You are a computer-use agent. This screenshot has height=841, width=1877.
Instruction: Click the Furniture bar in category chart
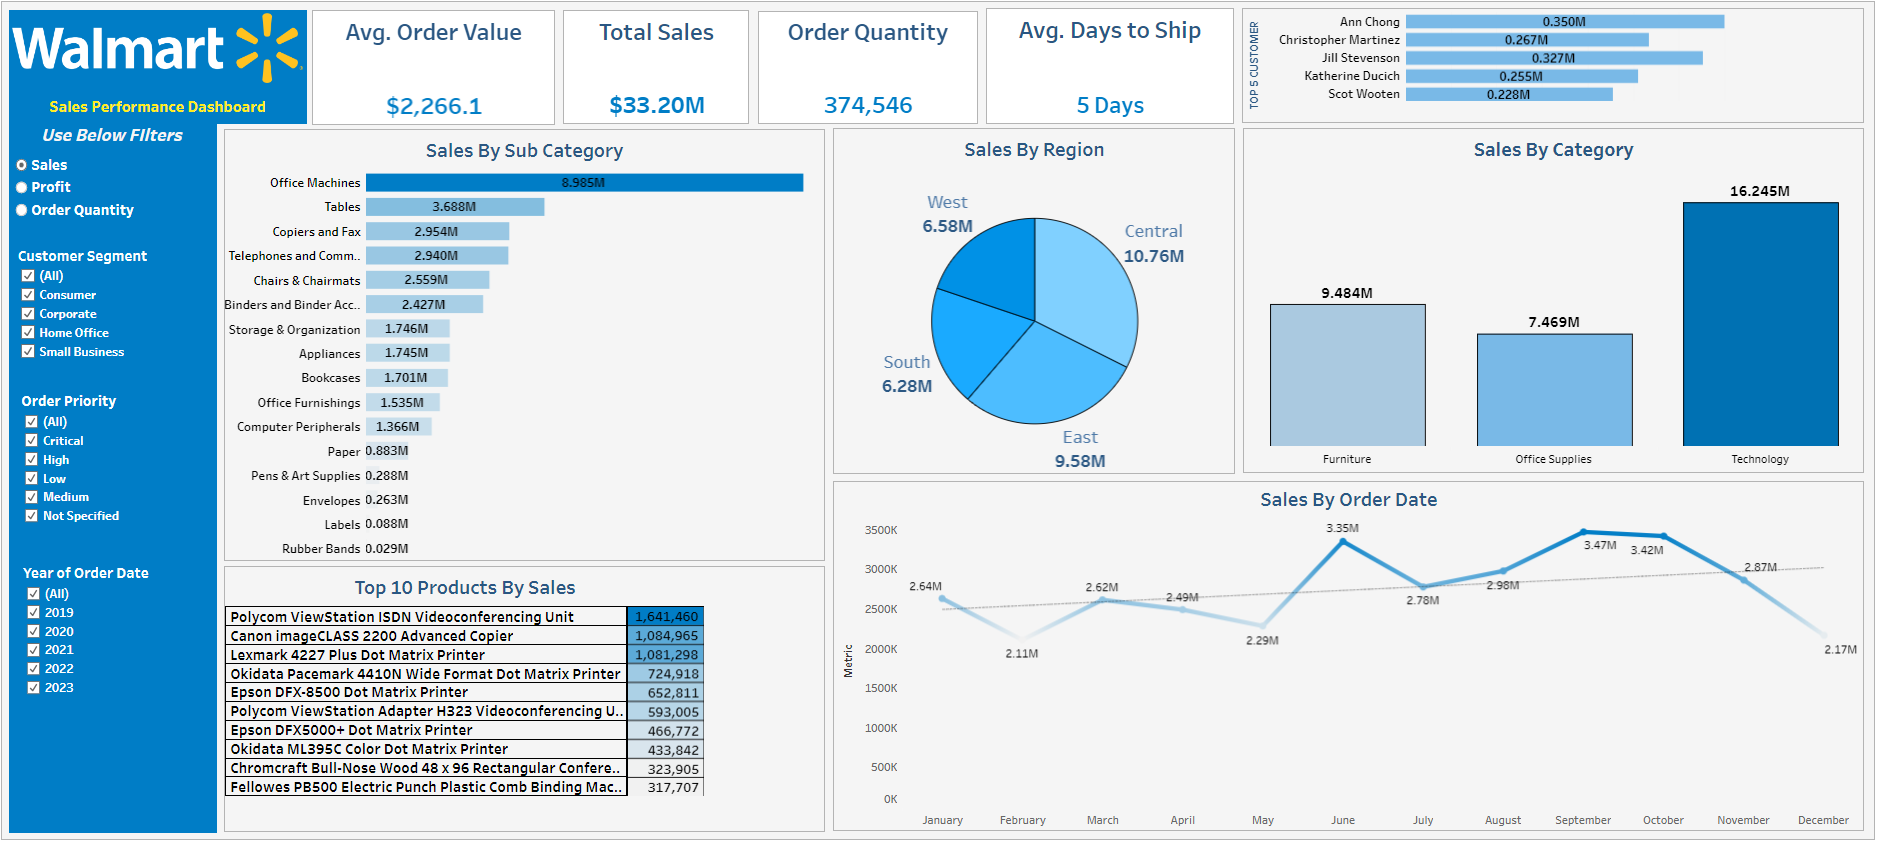[1347, 375]
